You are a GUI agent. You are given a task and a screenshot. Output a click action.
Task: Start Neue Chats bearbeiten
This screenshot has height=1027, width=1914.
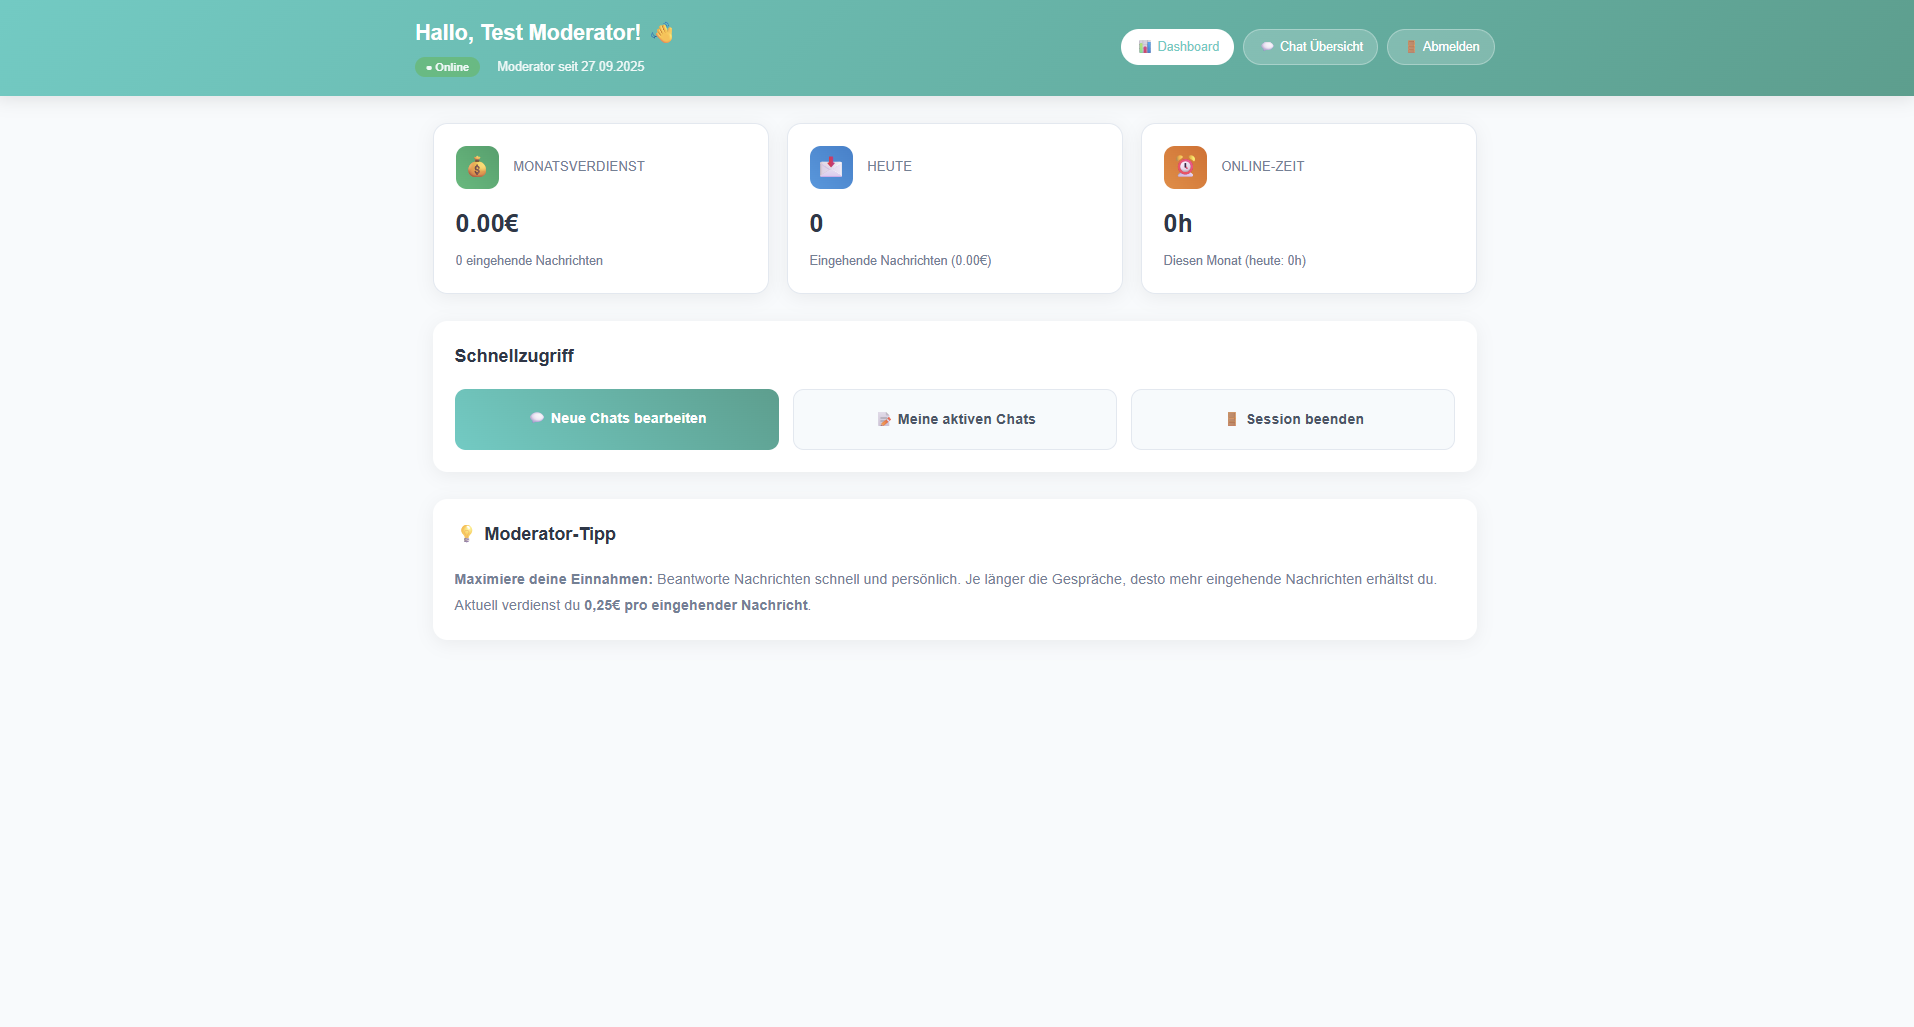(x=616, y=419)
